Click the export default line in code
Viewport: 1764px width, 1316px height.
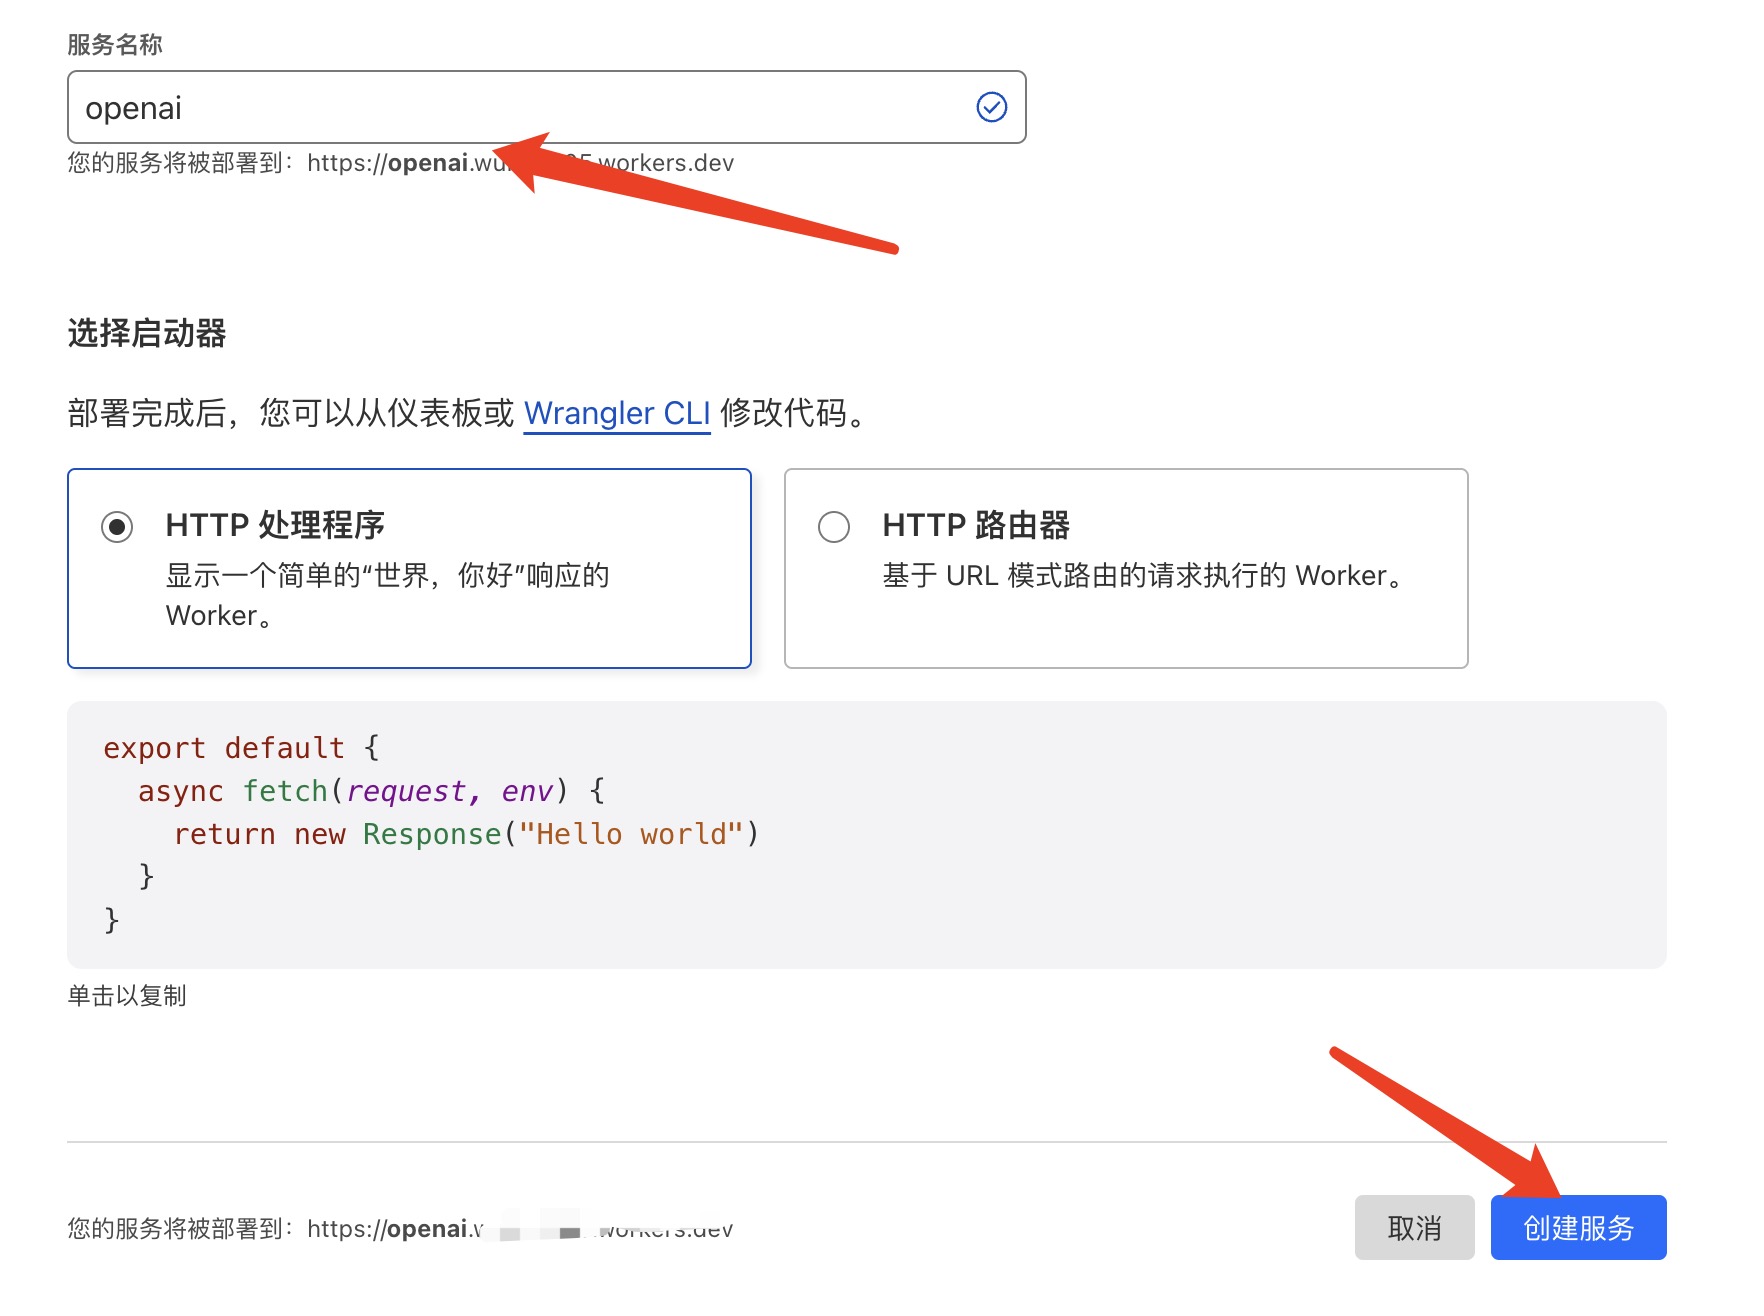coord(241,748)
